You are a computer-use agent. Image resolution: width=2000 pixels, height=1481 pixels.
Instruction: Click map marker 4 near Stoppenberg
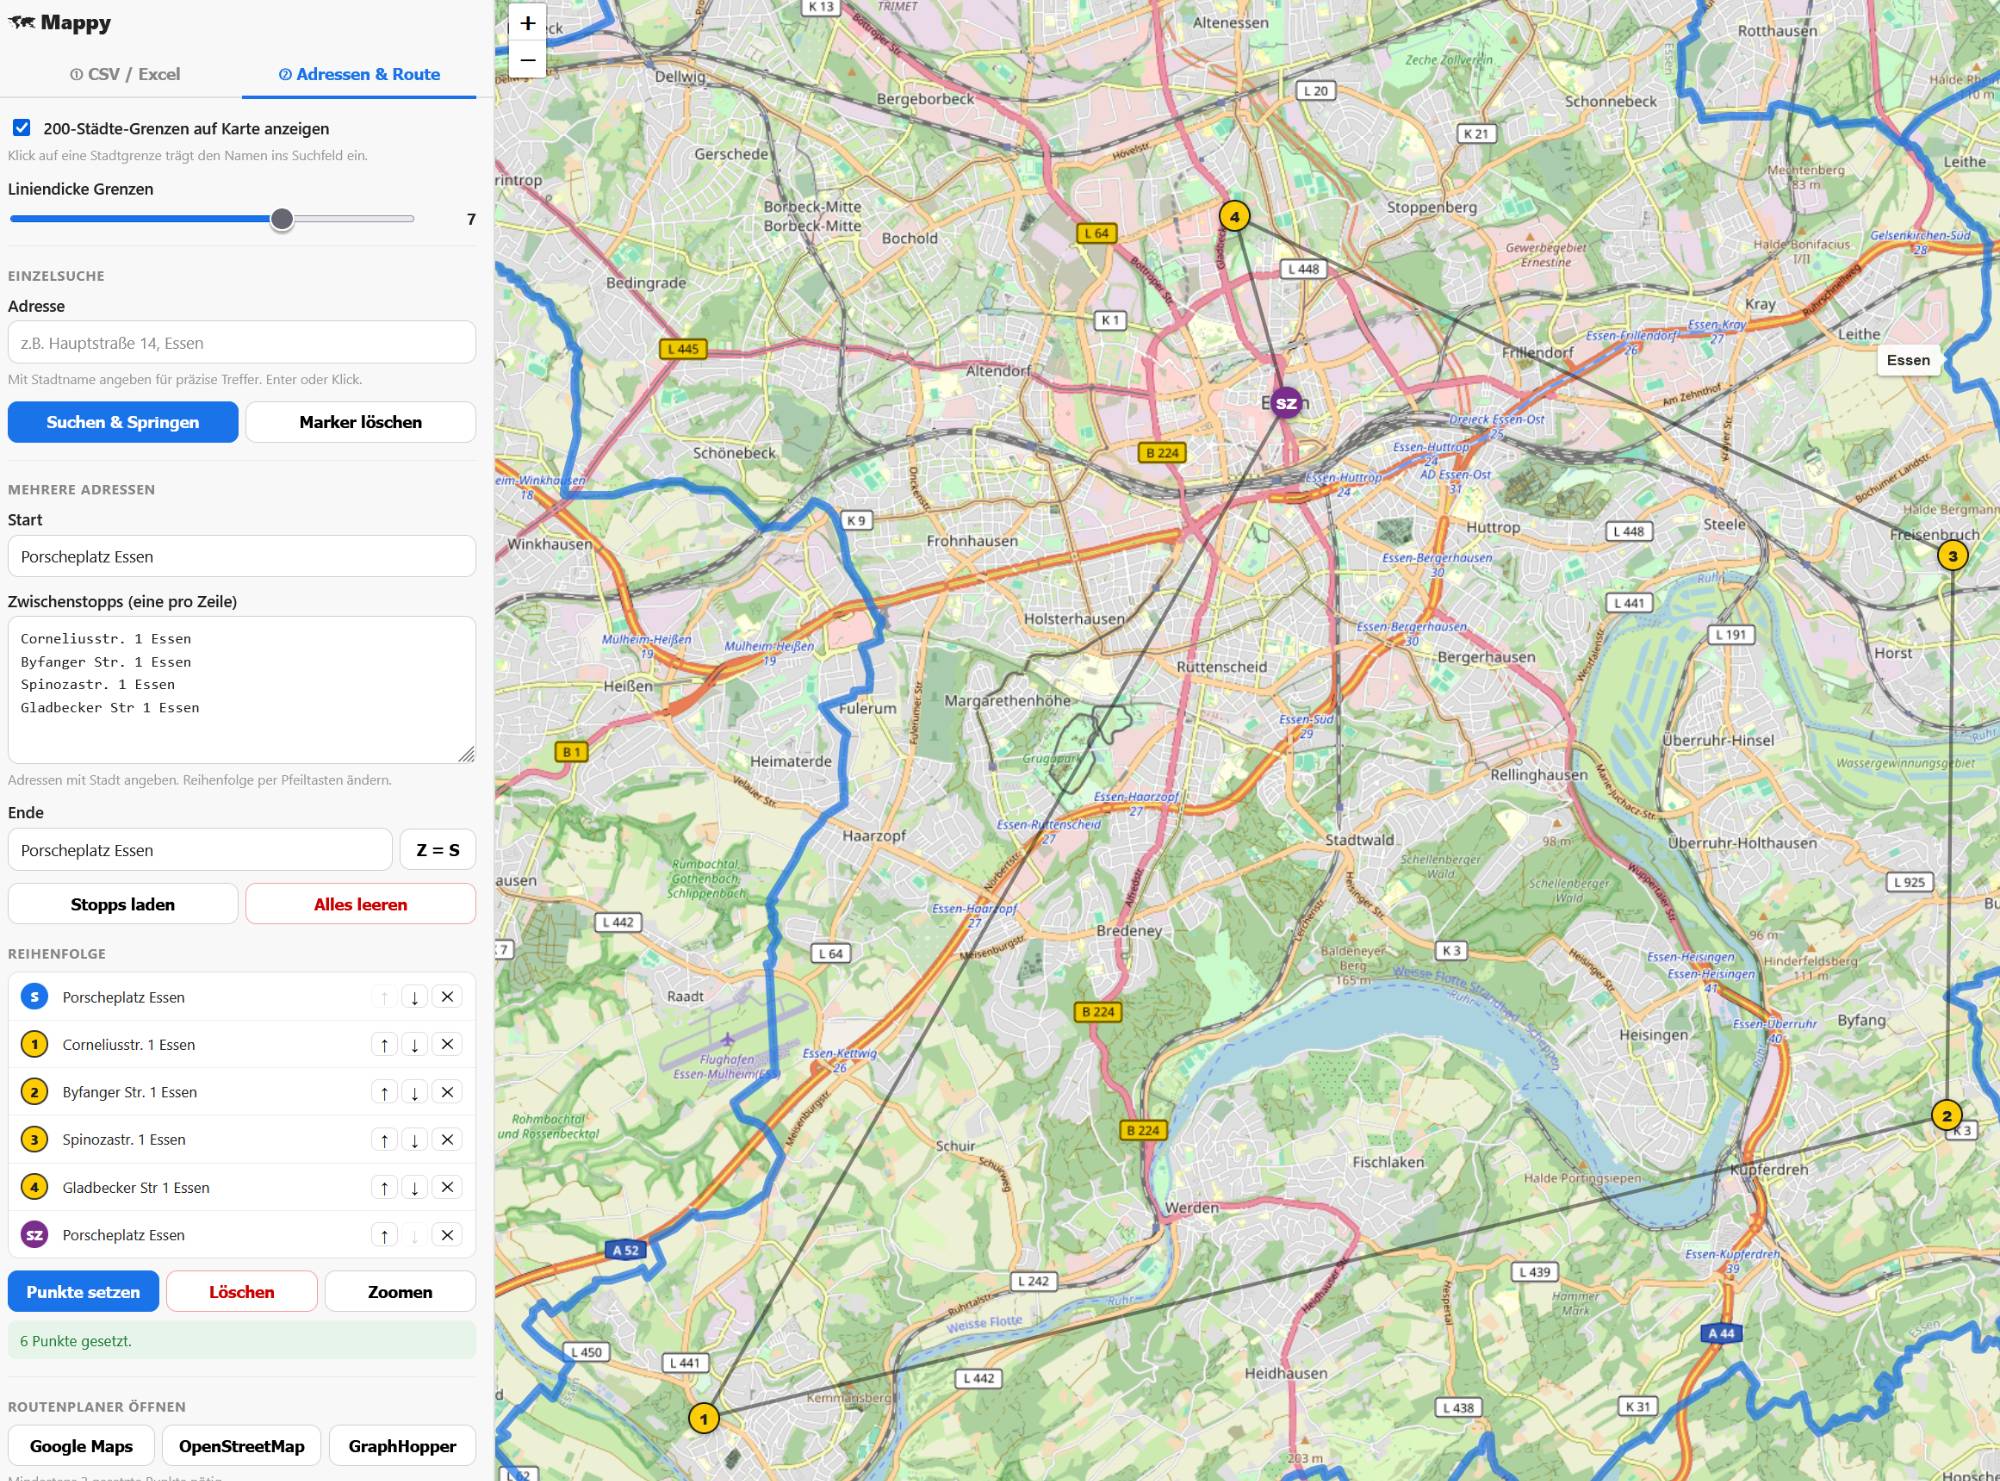coord(1234,216)
